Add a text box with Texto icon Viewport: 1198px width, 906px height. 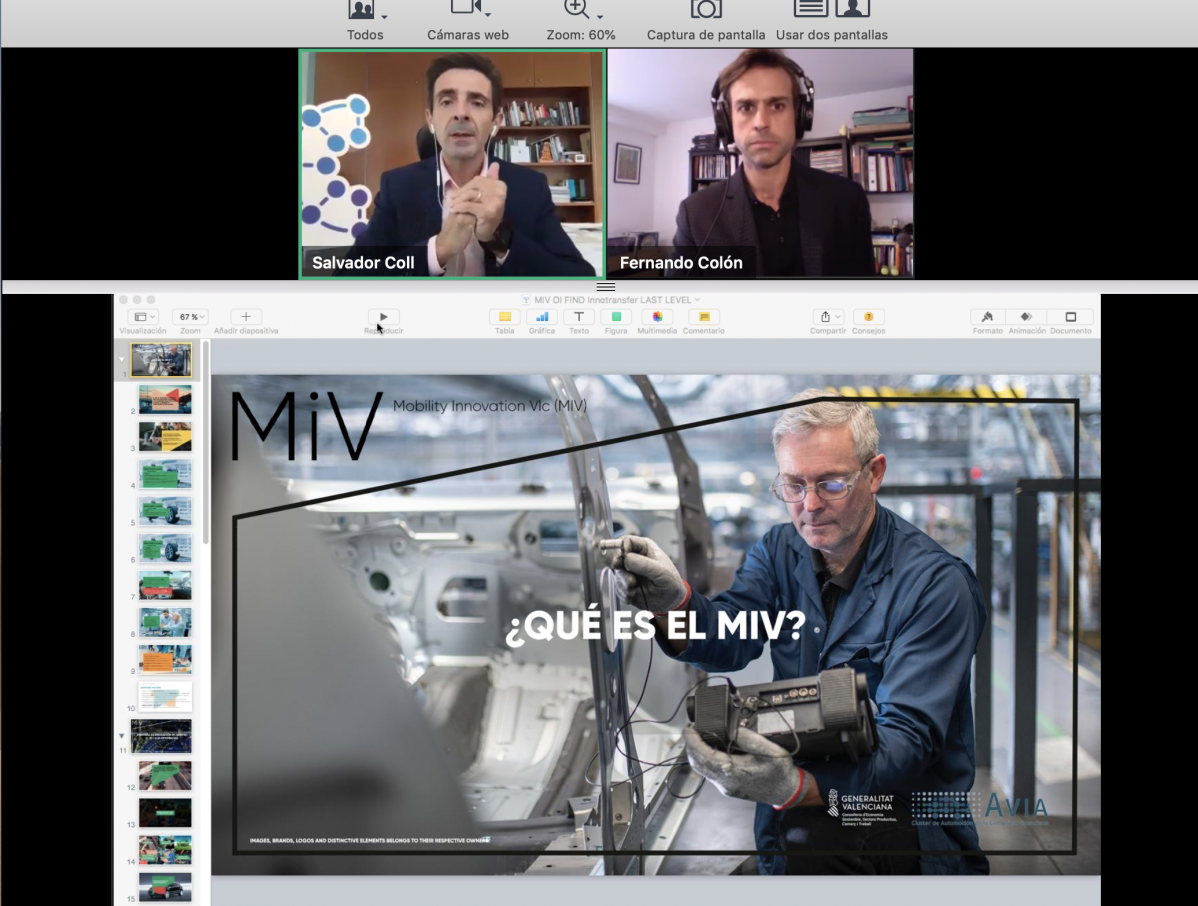point(579,316)
